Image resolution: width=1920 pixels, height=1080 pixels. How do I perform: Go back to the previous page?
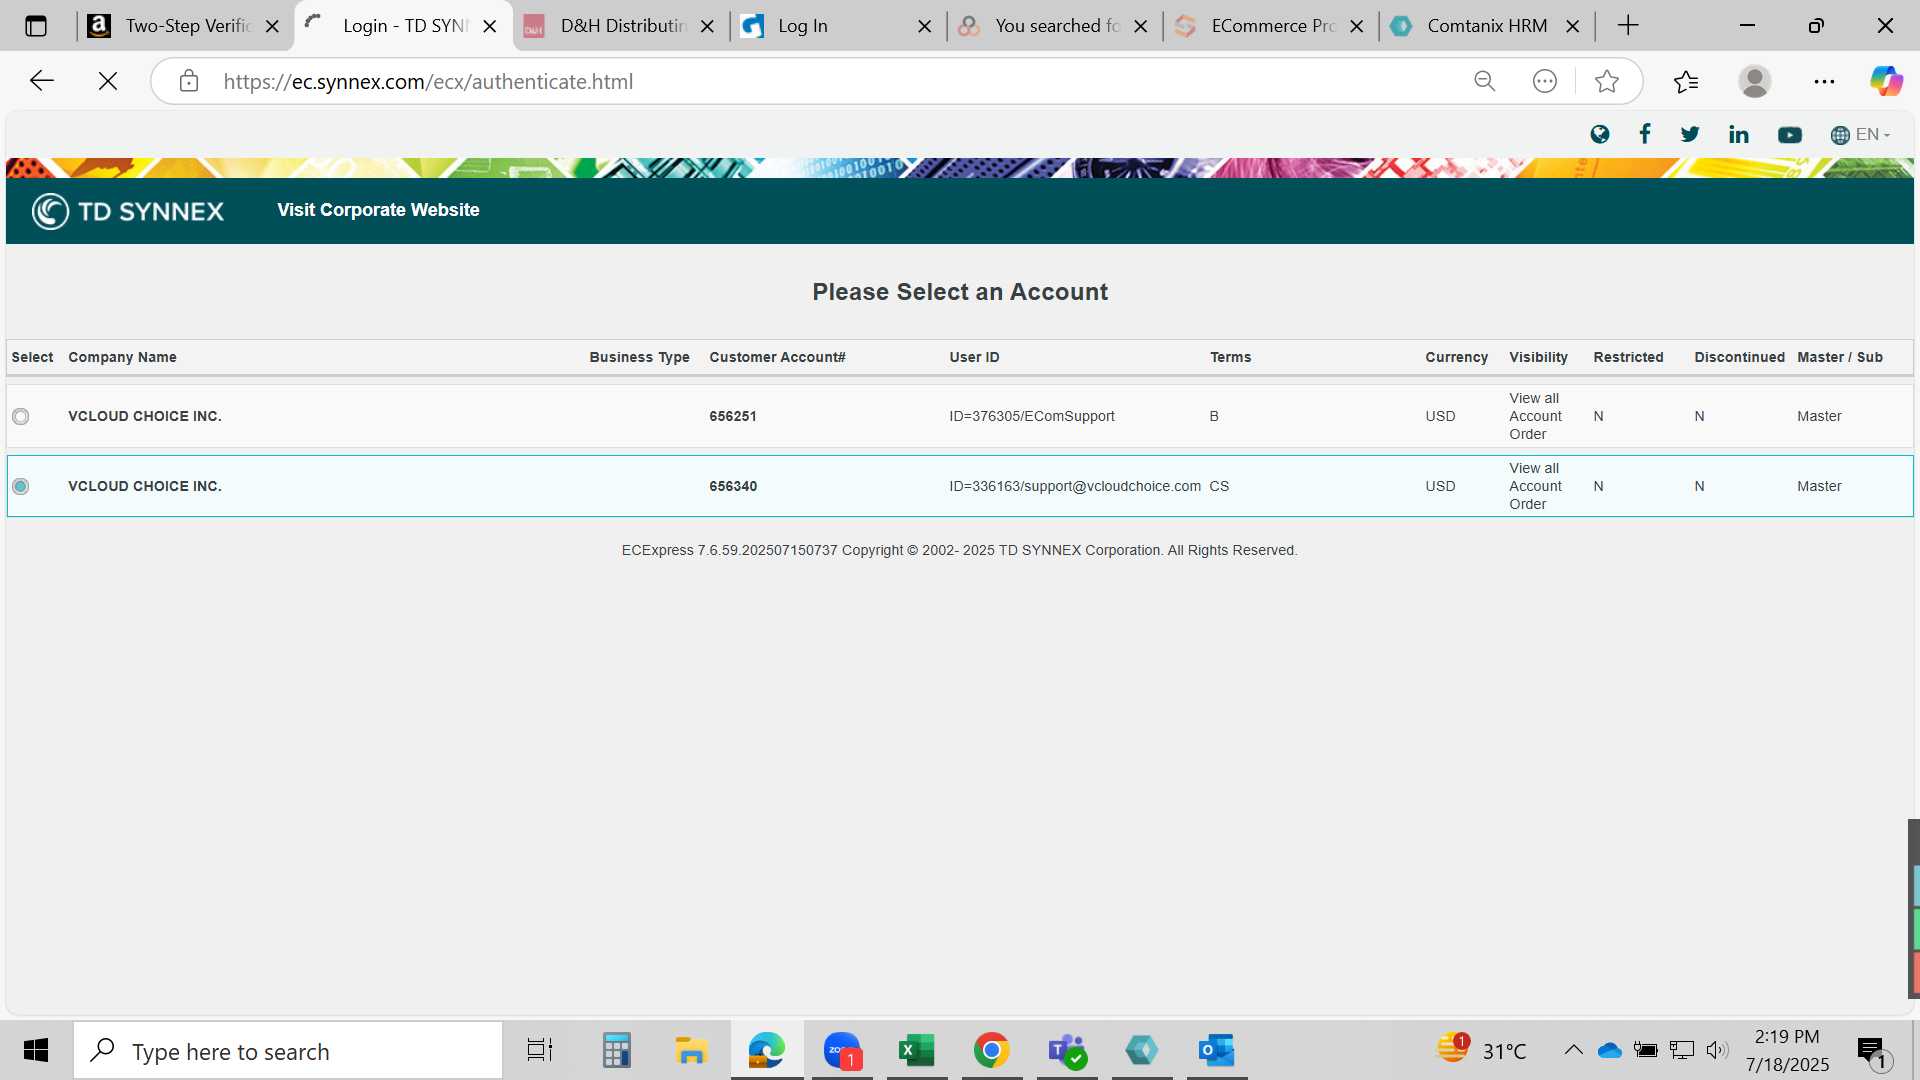coord(42,81)
